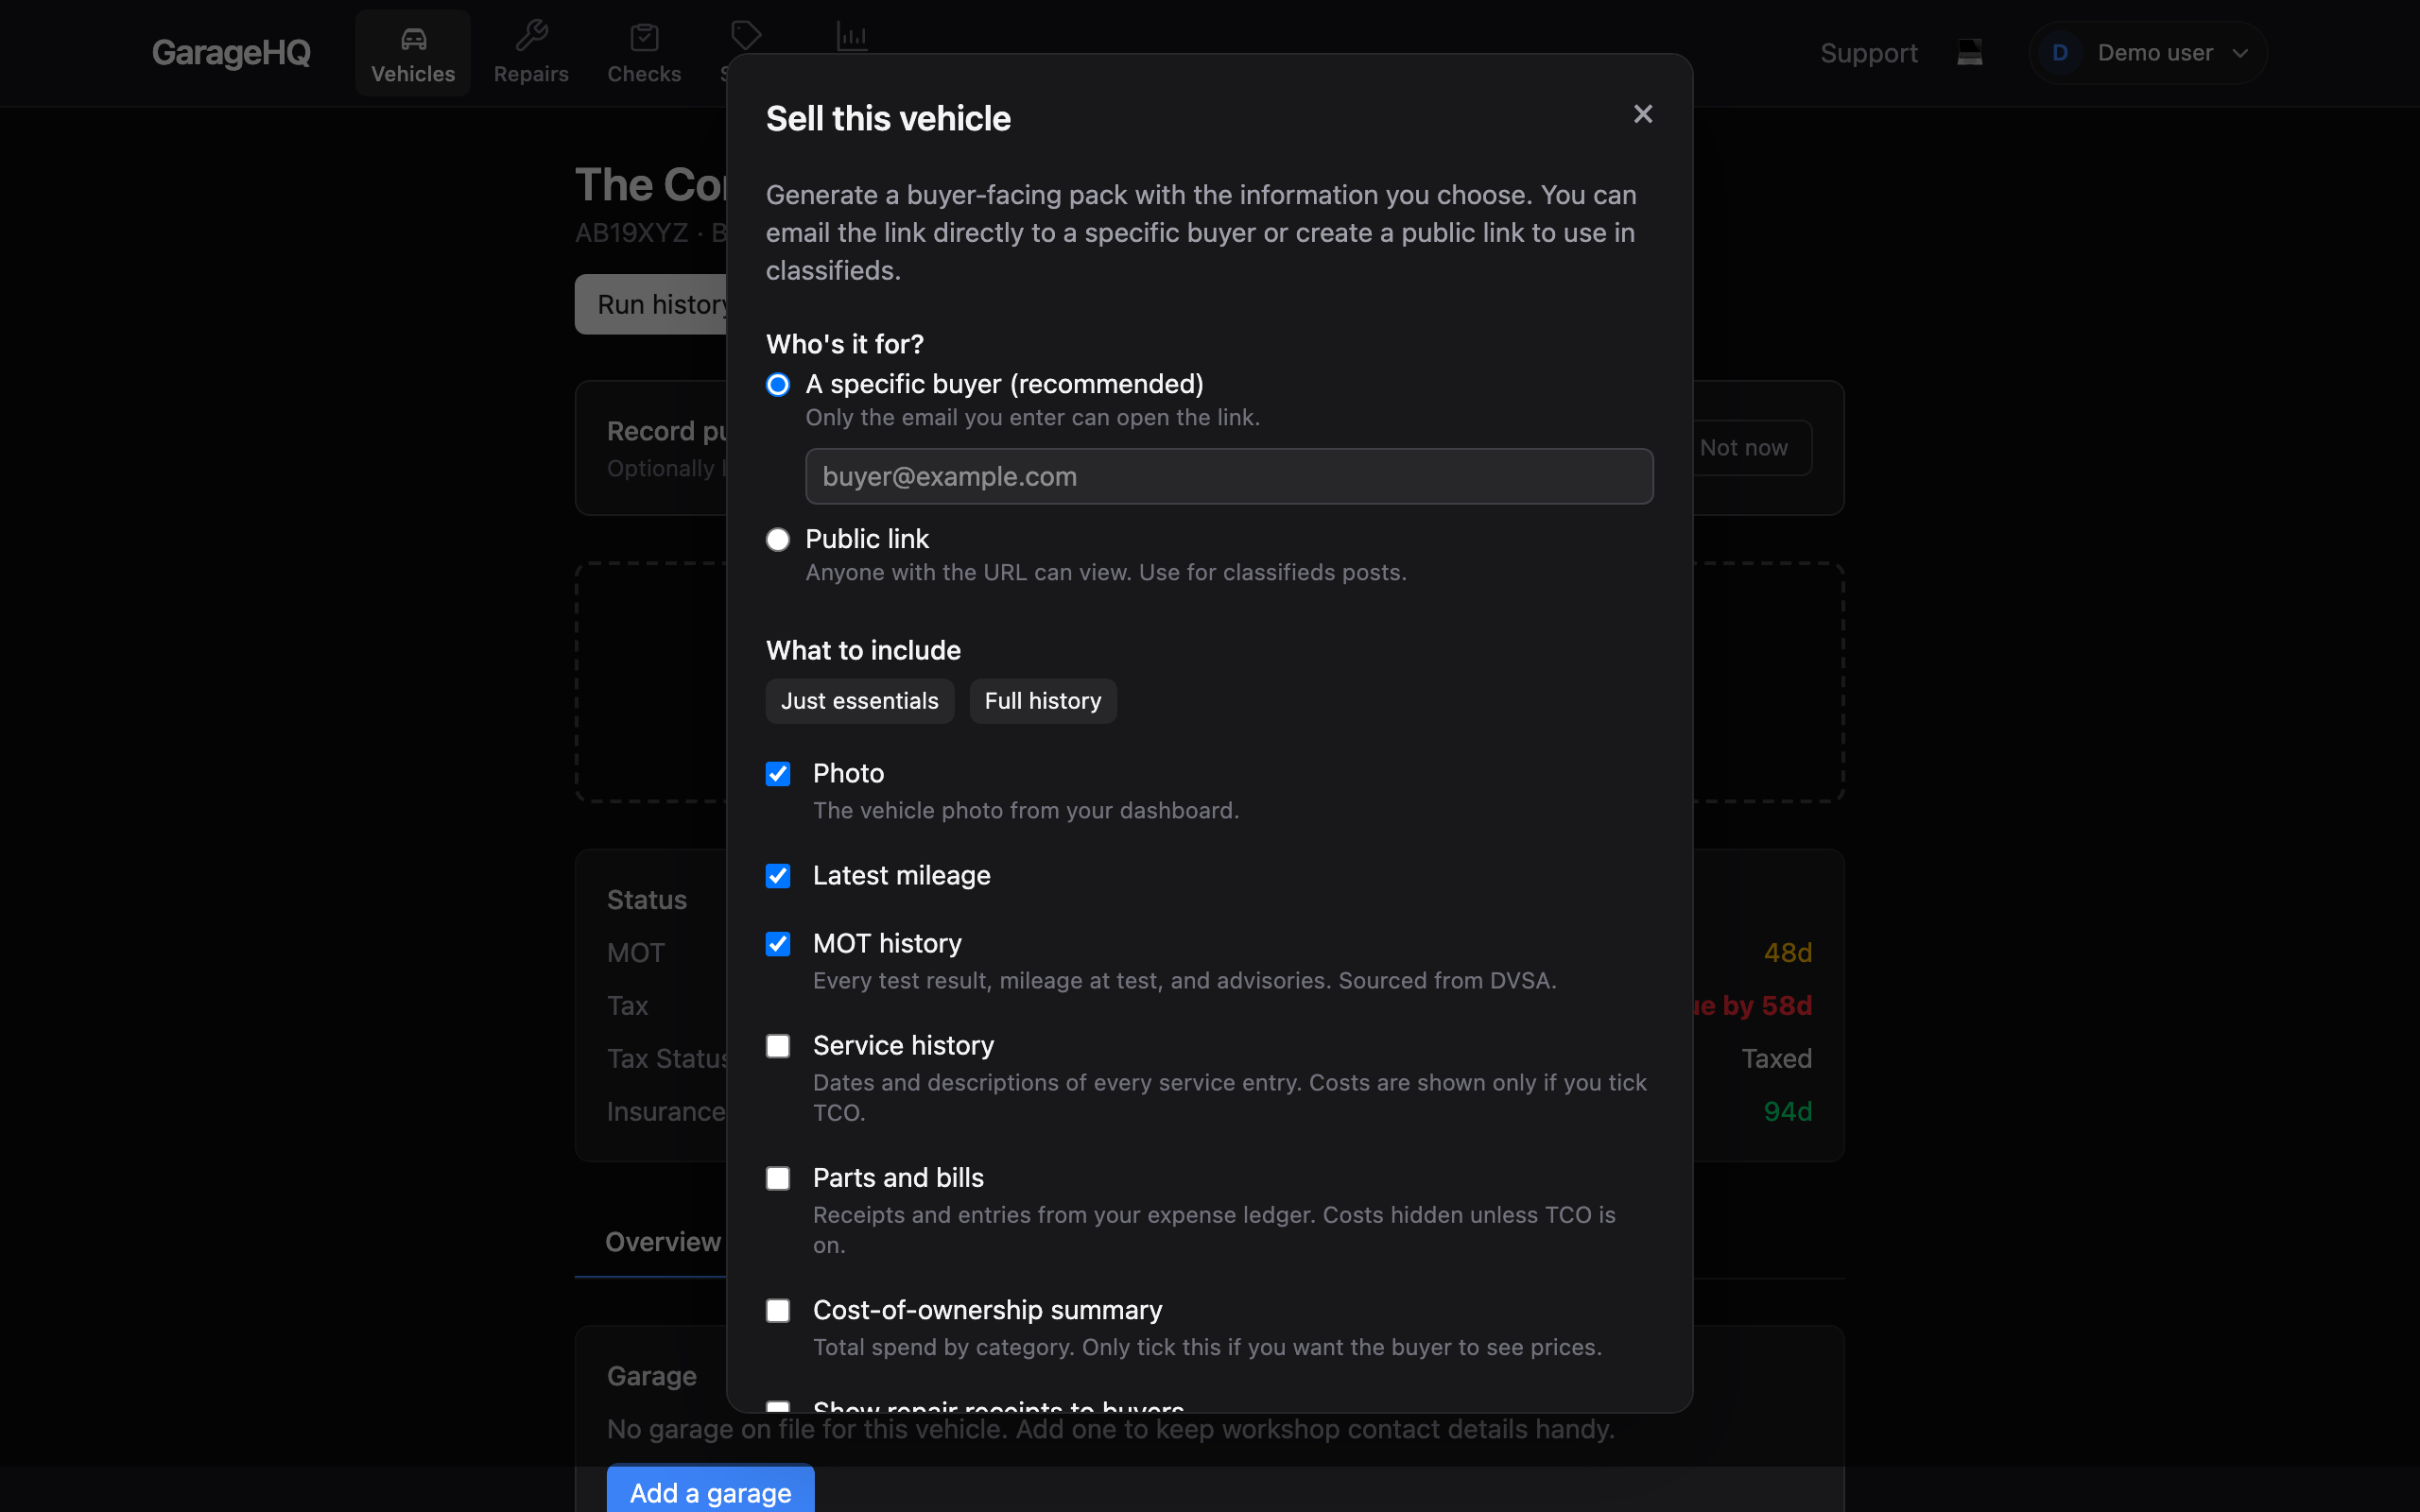Click the Taxed status value

[x=1776, y=1058]
